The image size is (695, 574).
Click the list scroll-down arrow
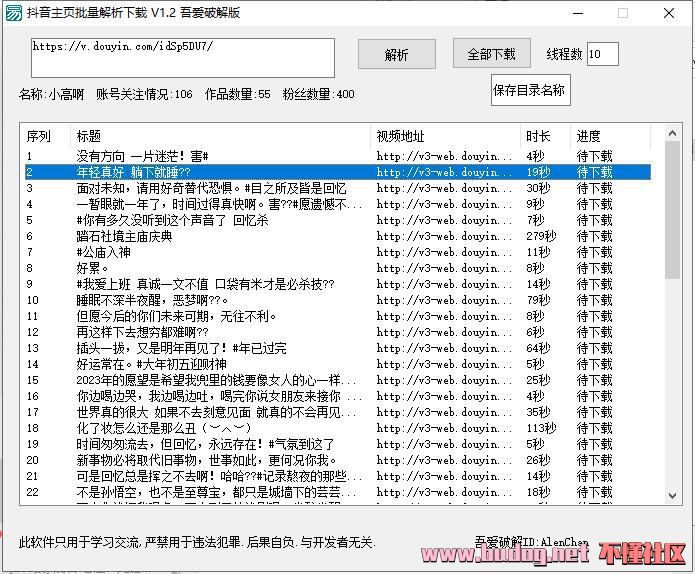click(x=672, y=496)
